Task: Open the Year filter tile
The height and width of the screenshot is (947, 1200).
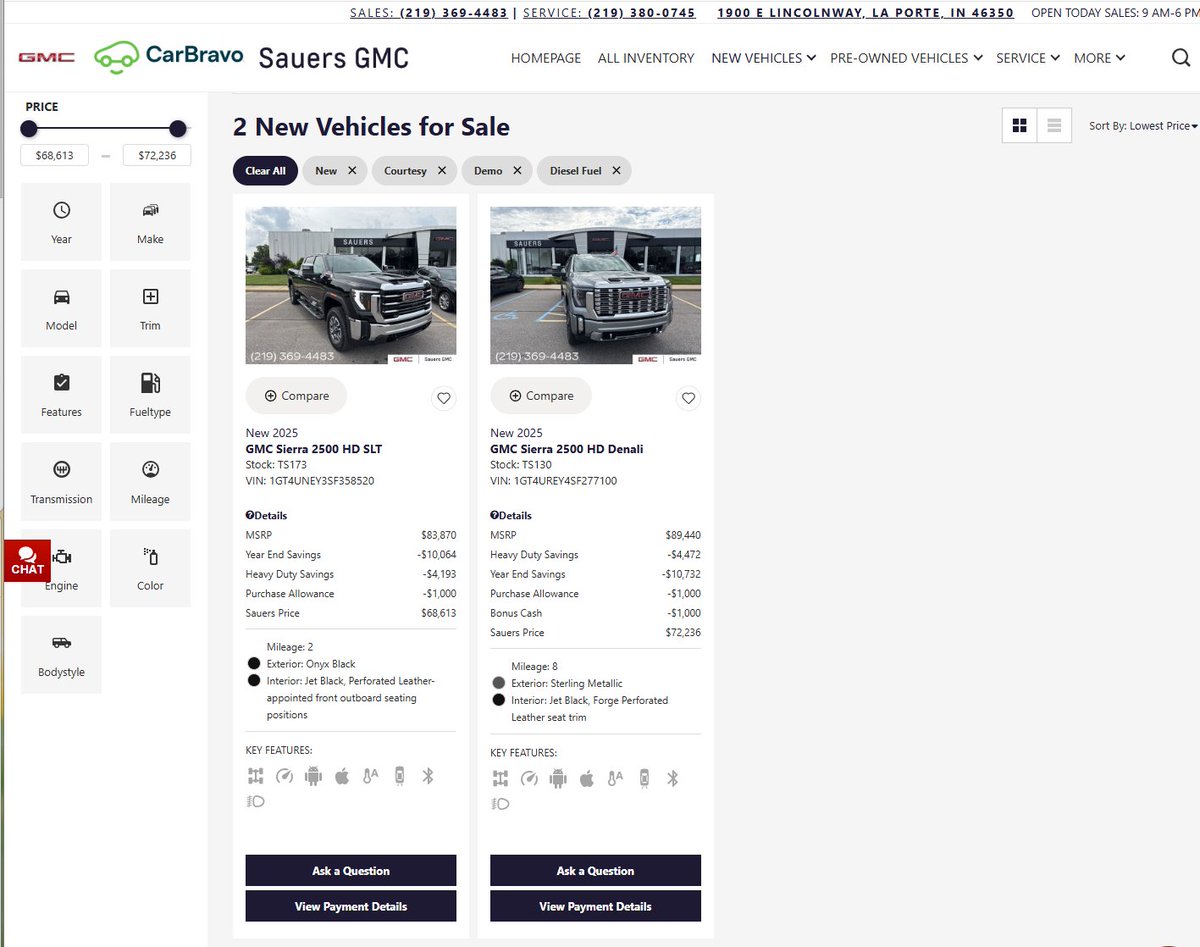Action: (62, 222)
